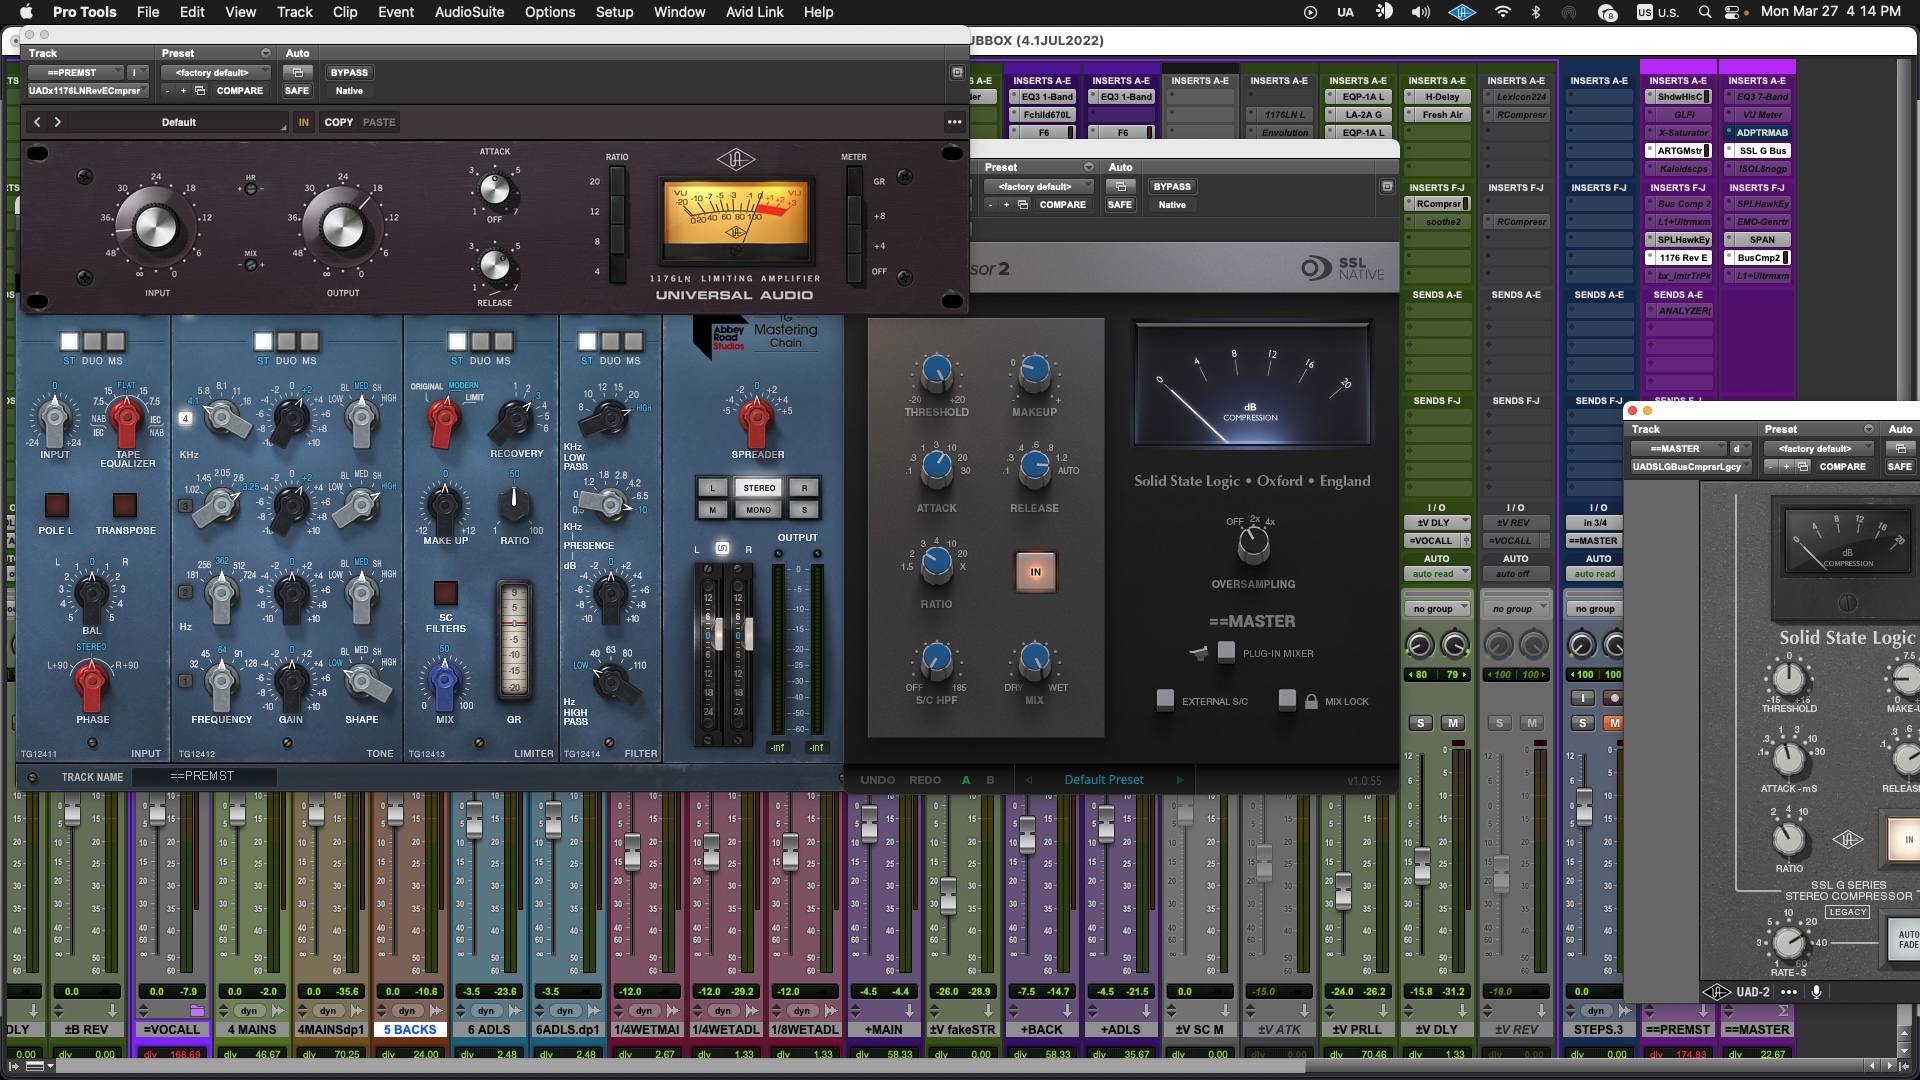Select the 5 BACKS track name in the mixer
This screenshot has height=1080, width=1920.
(x=411, y=1029)
